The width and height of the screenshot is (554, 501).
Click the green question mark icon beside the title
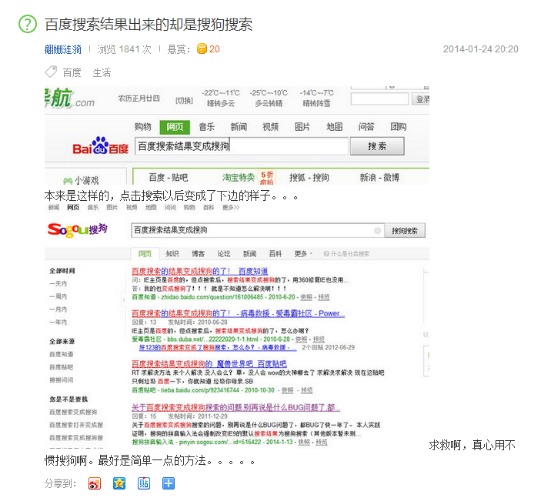tap(28, 24)
